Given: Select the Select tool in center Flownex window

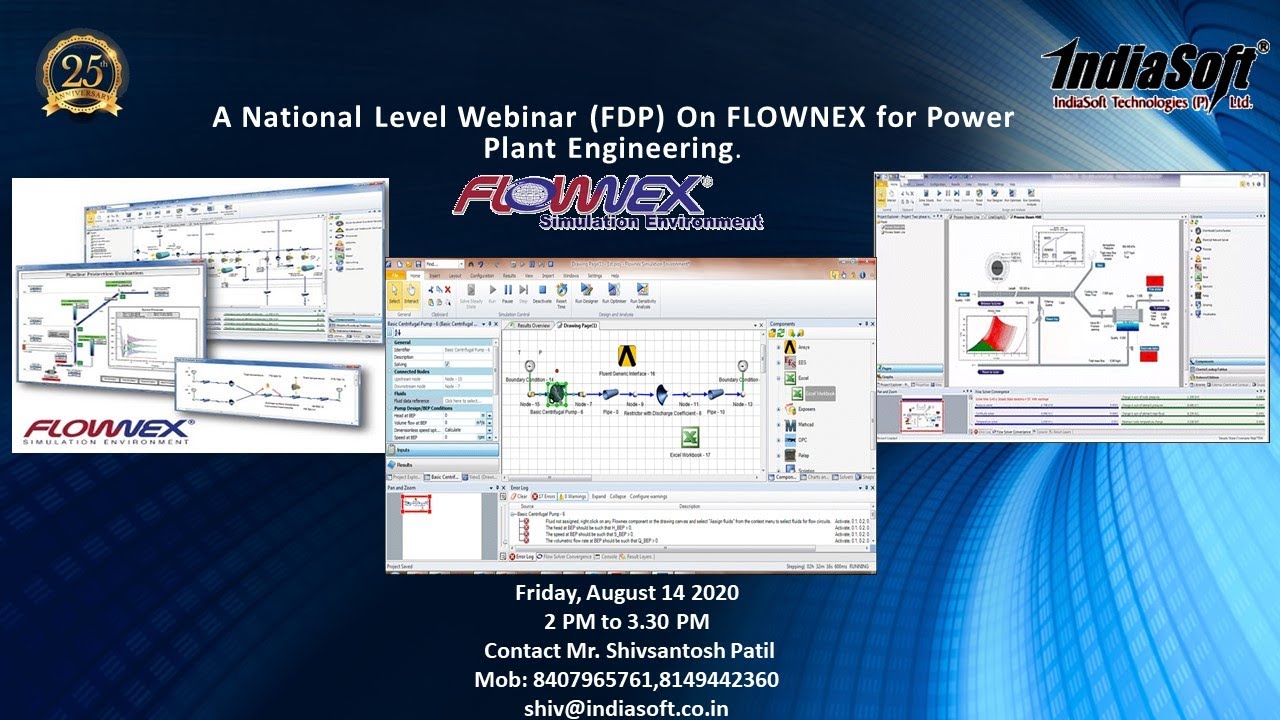Looking at the screenshot, I should click(394, 294).
